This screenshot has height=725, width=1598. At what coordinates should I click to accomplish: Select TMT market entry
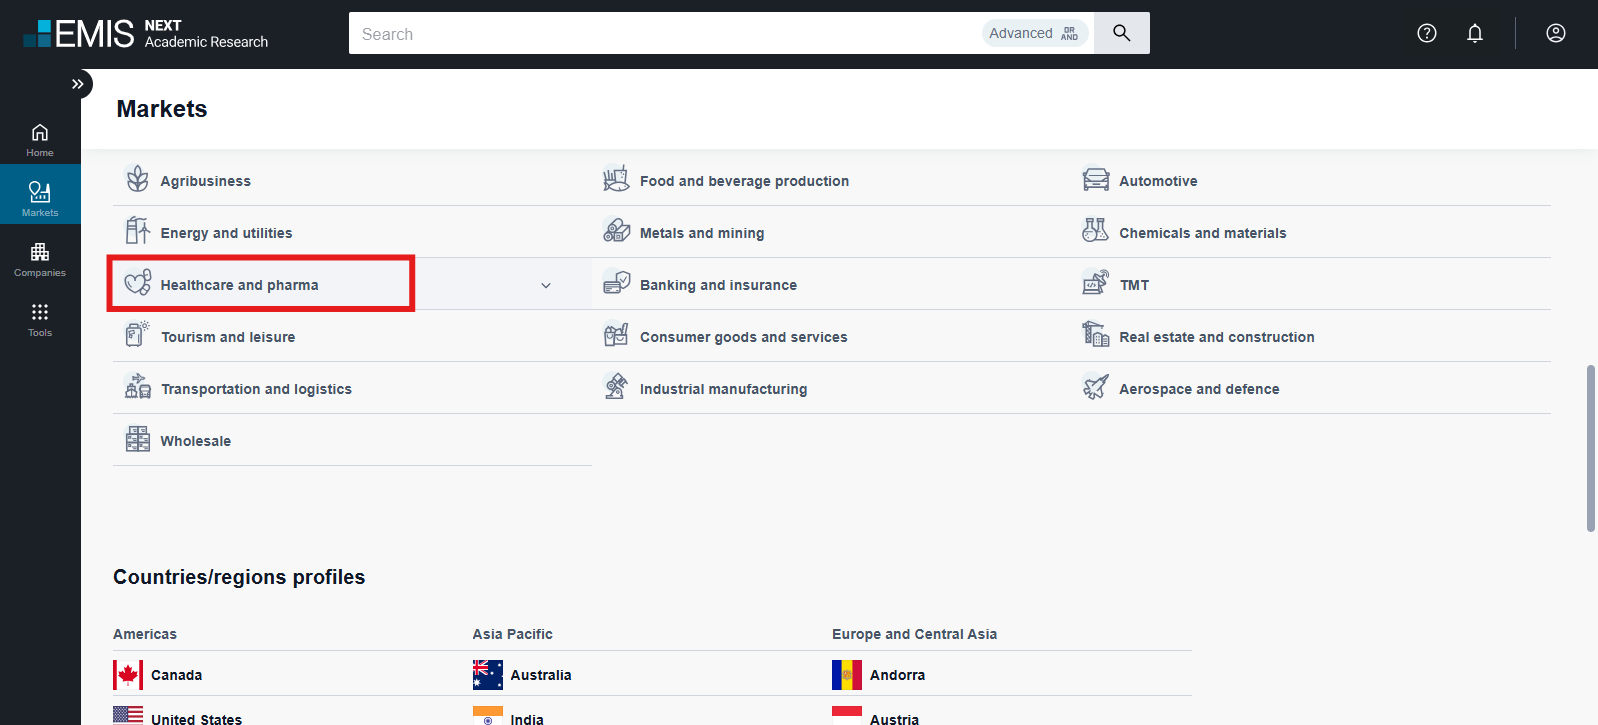1134,285
